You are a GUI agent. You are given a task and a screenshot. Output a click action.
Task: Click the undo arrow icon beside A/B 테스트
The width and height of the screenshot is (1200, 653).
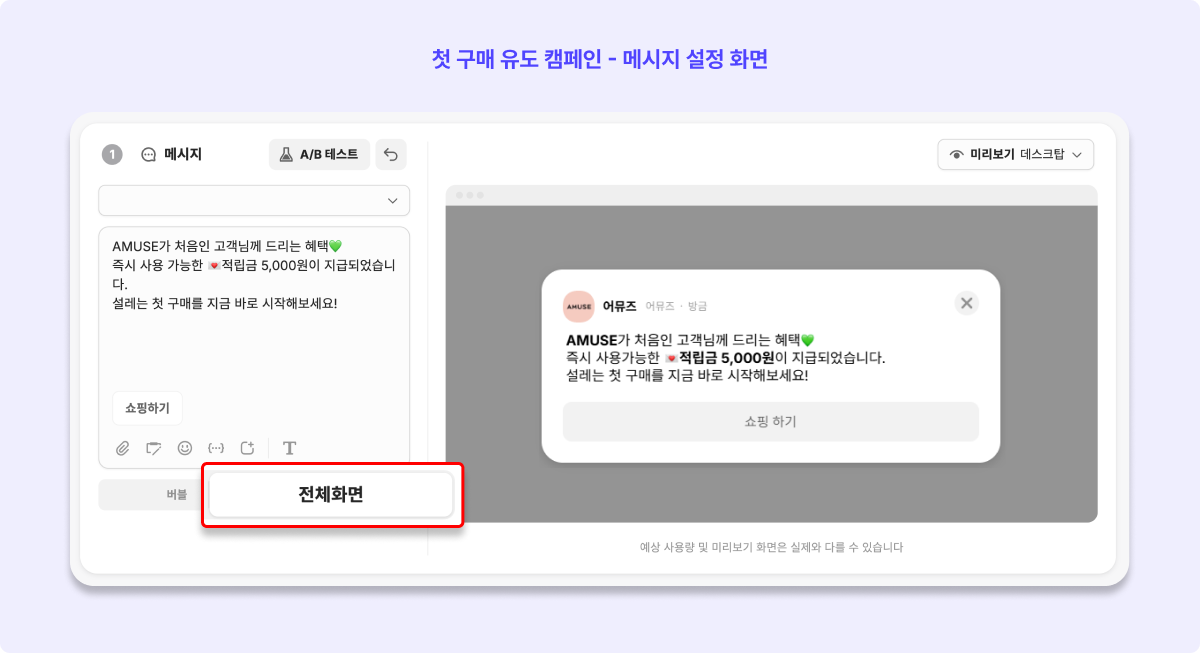pos(391,155)
